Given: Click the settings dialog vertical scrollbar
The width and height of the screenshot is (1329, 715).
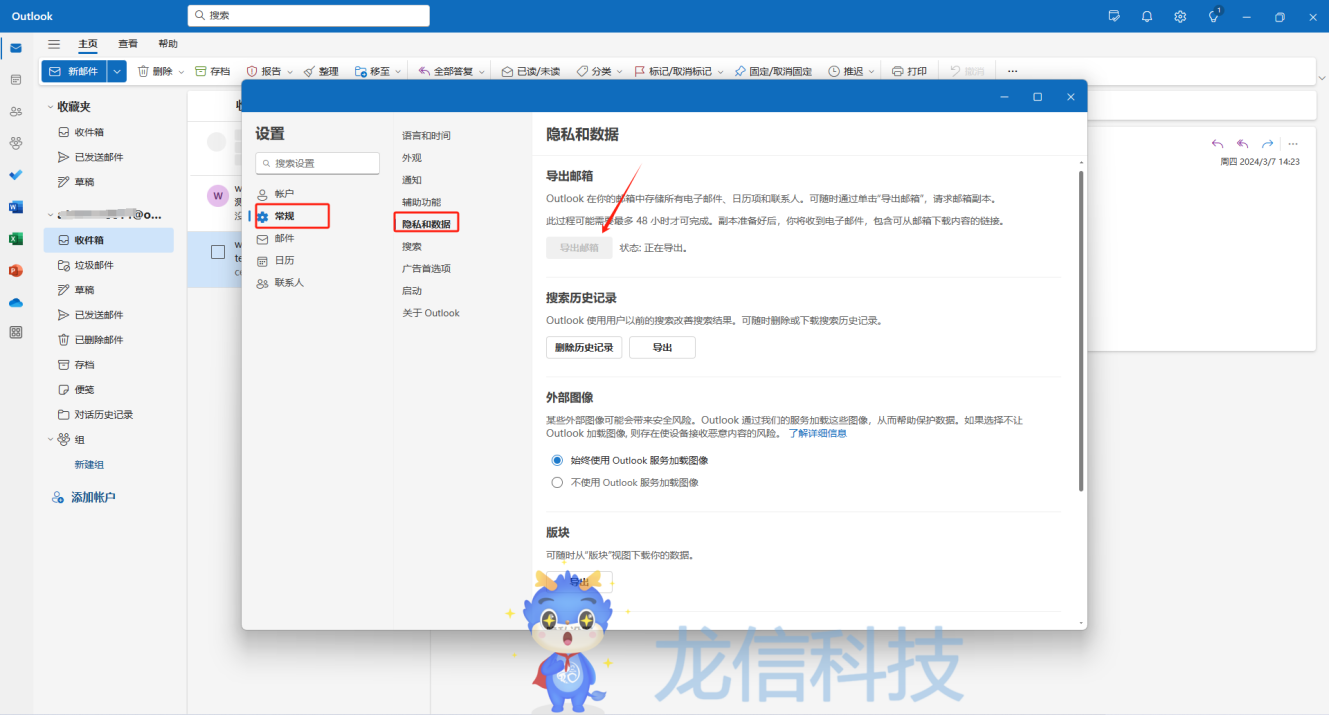Looking at the screenshot, I should coord(1081,330).
